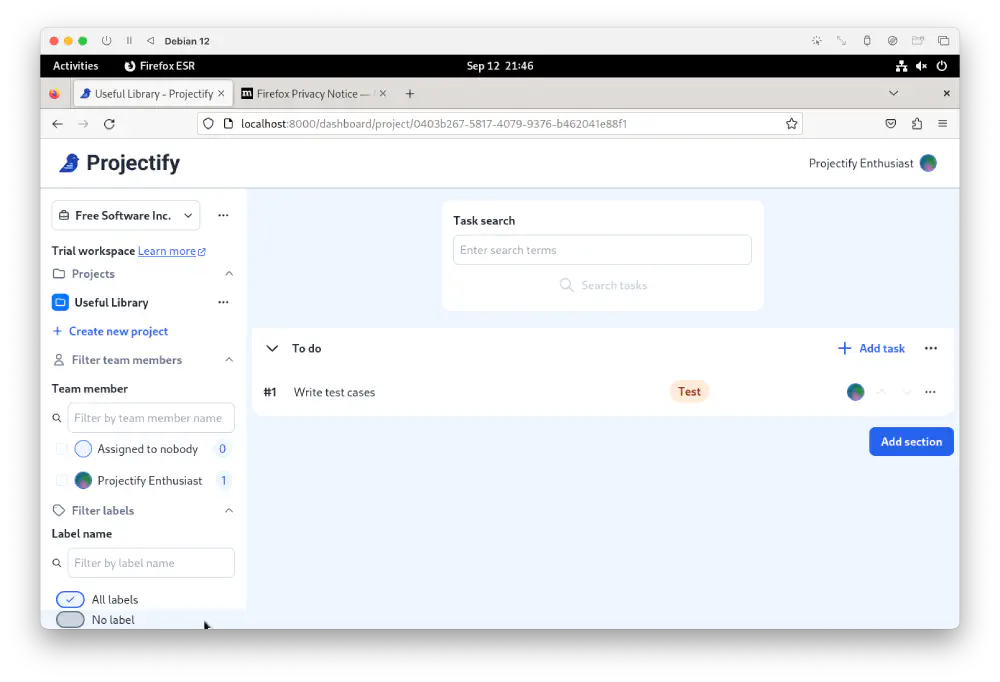
Task: Open Firefox Pocket save icon
Action: point(891,124)
